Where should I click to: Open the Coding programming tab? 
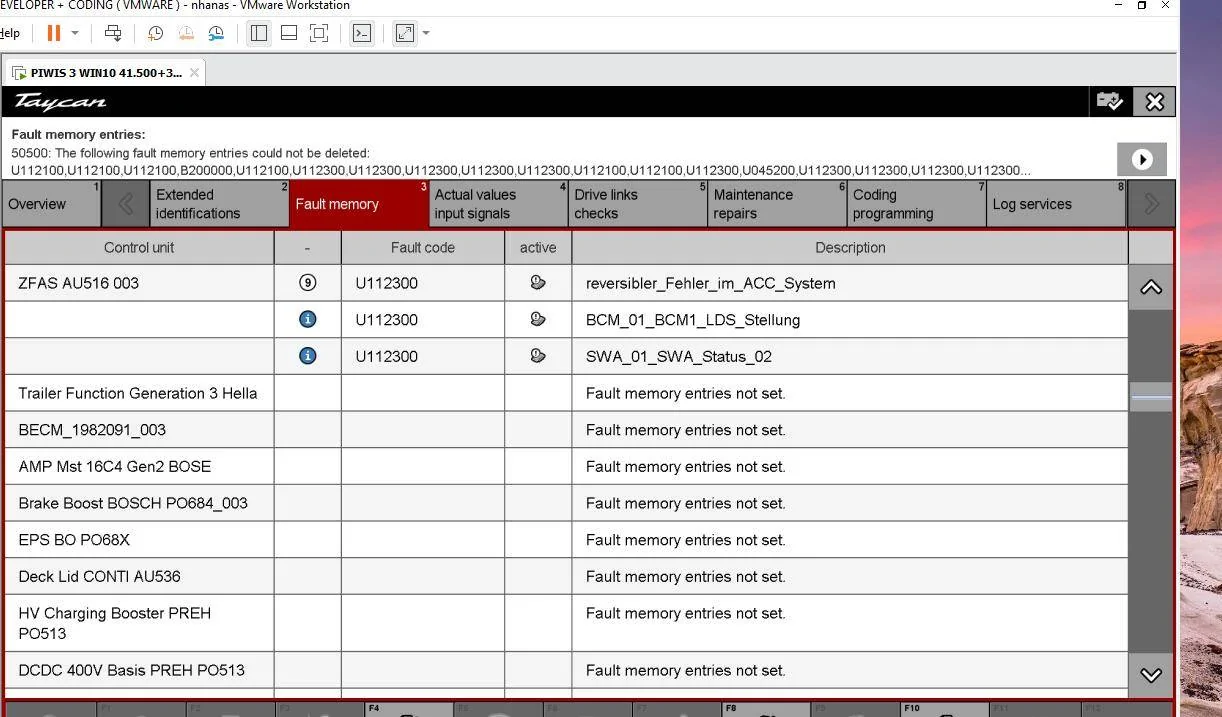pos(917,204)
